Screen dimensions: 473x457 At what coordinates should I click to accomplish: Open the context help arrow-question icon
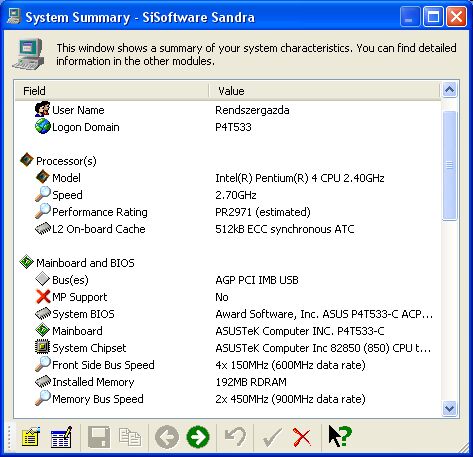tap(339, 436)
